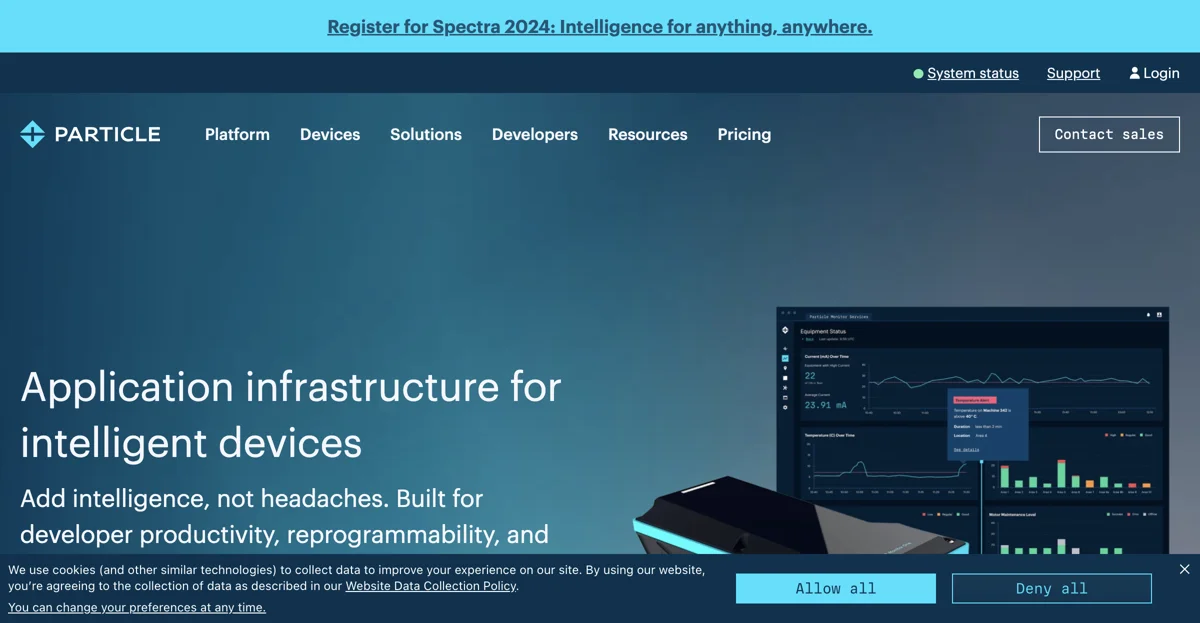This screenshot has height=623, width=1200.
Task: Click the Particle logo icon
Action: 32,134
